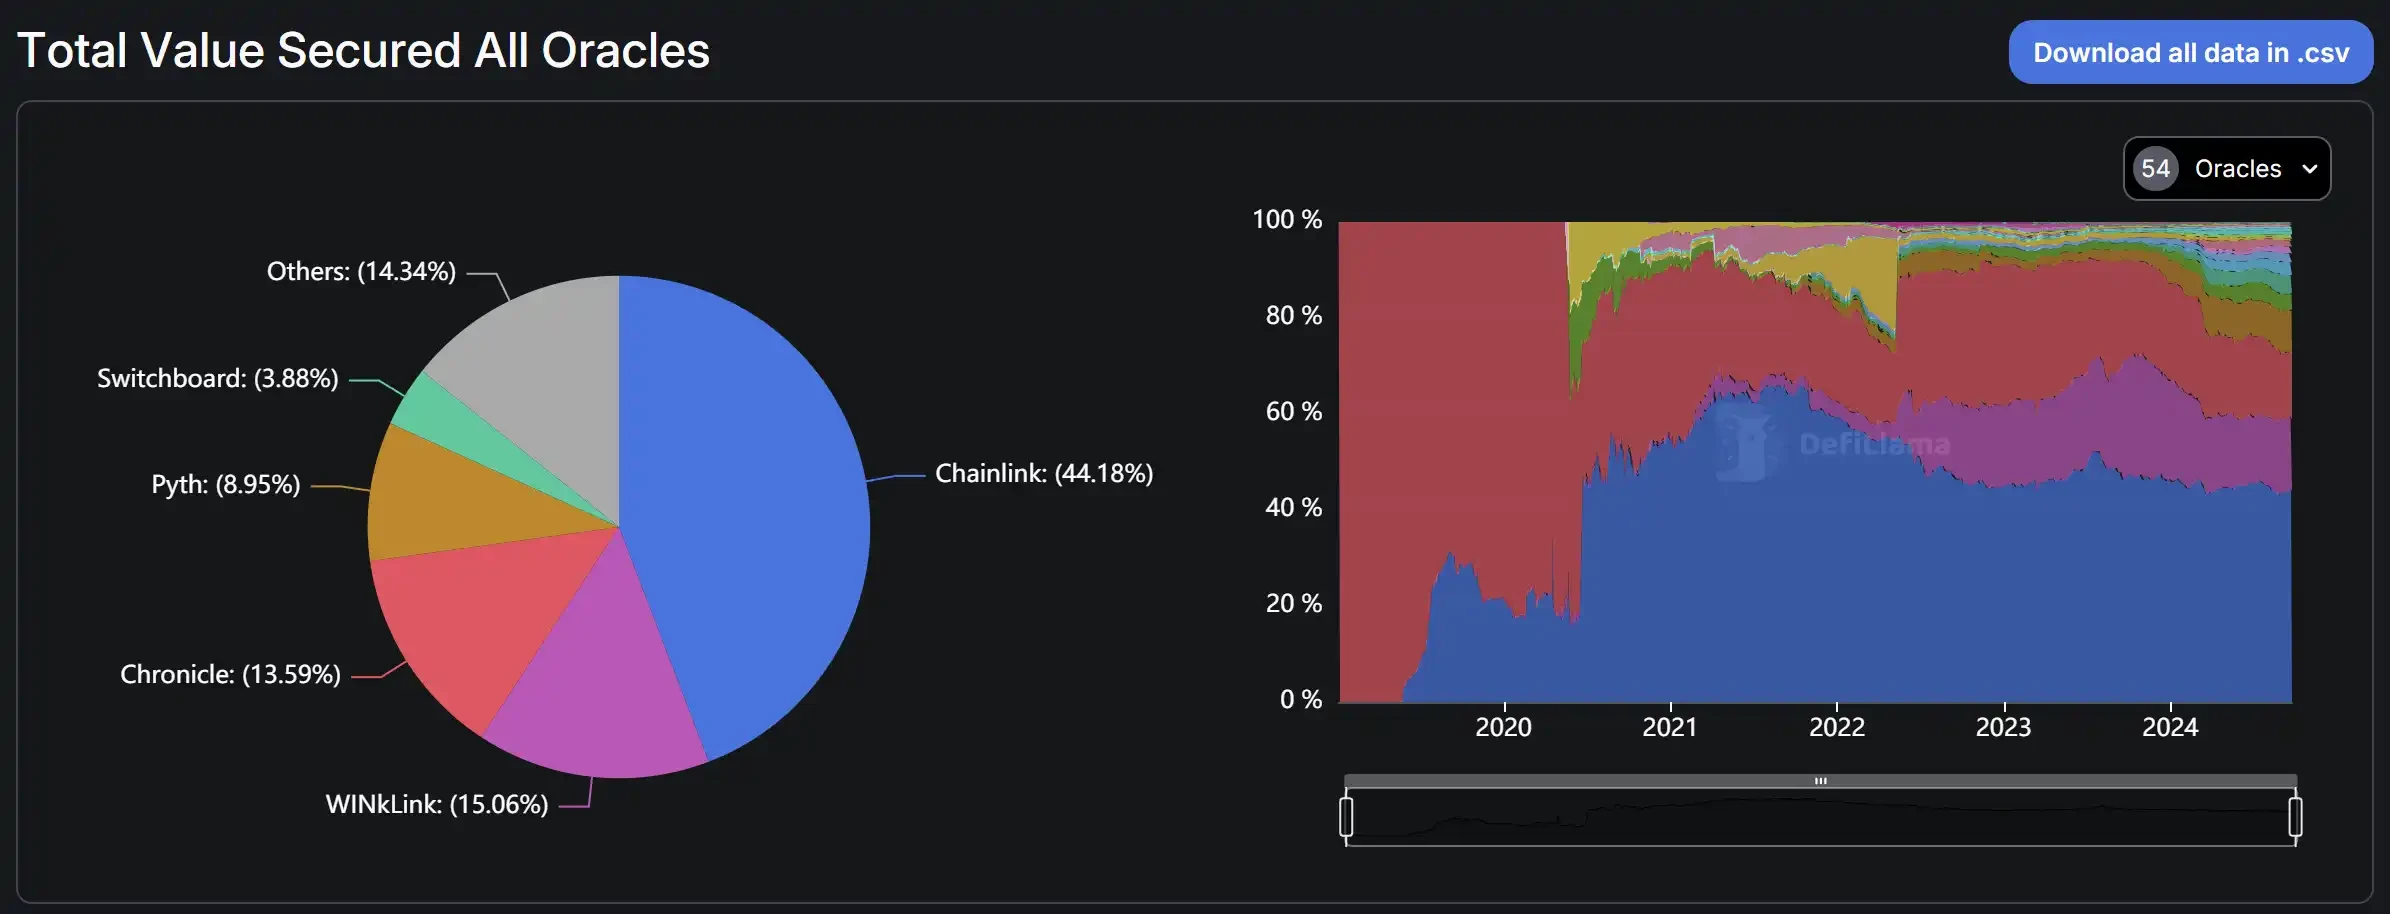2390x914 pixels.
Task: Click the left time range slider handle
Action: tap(1346, 817)
